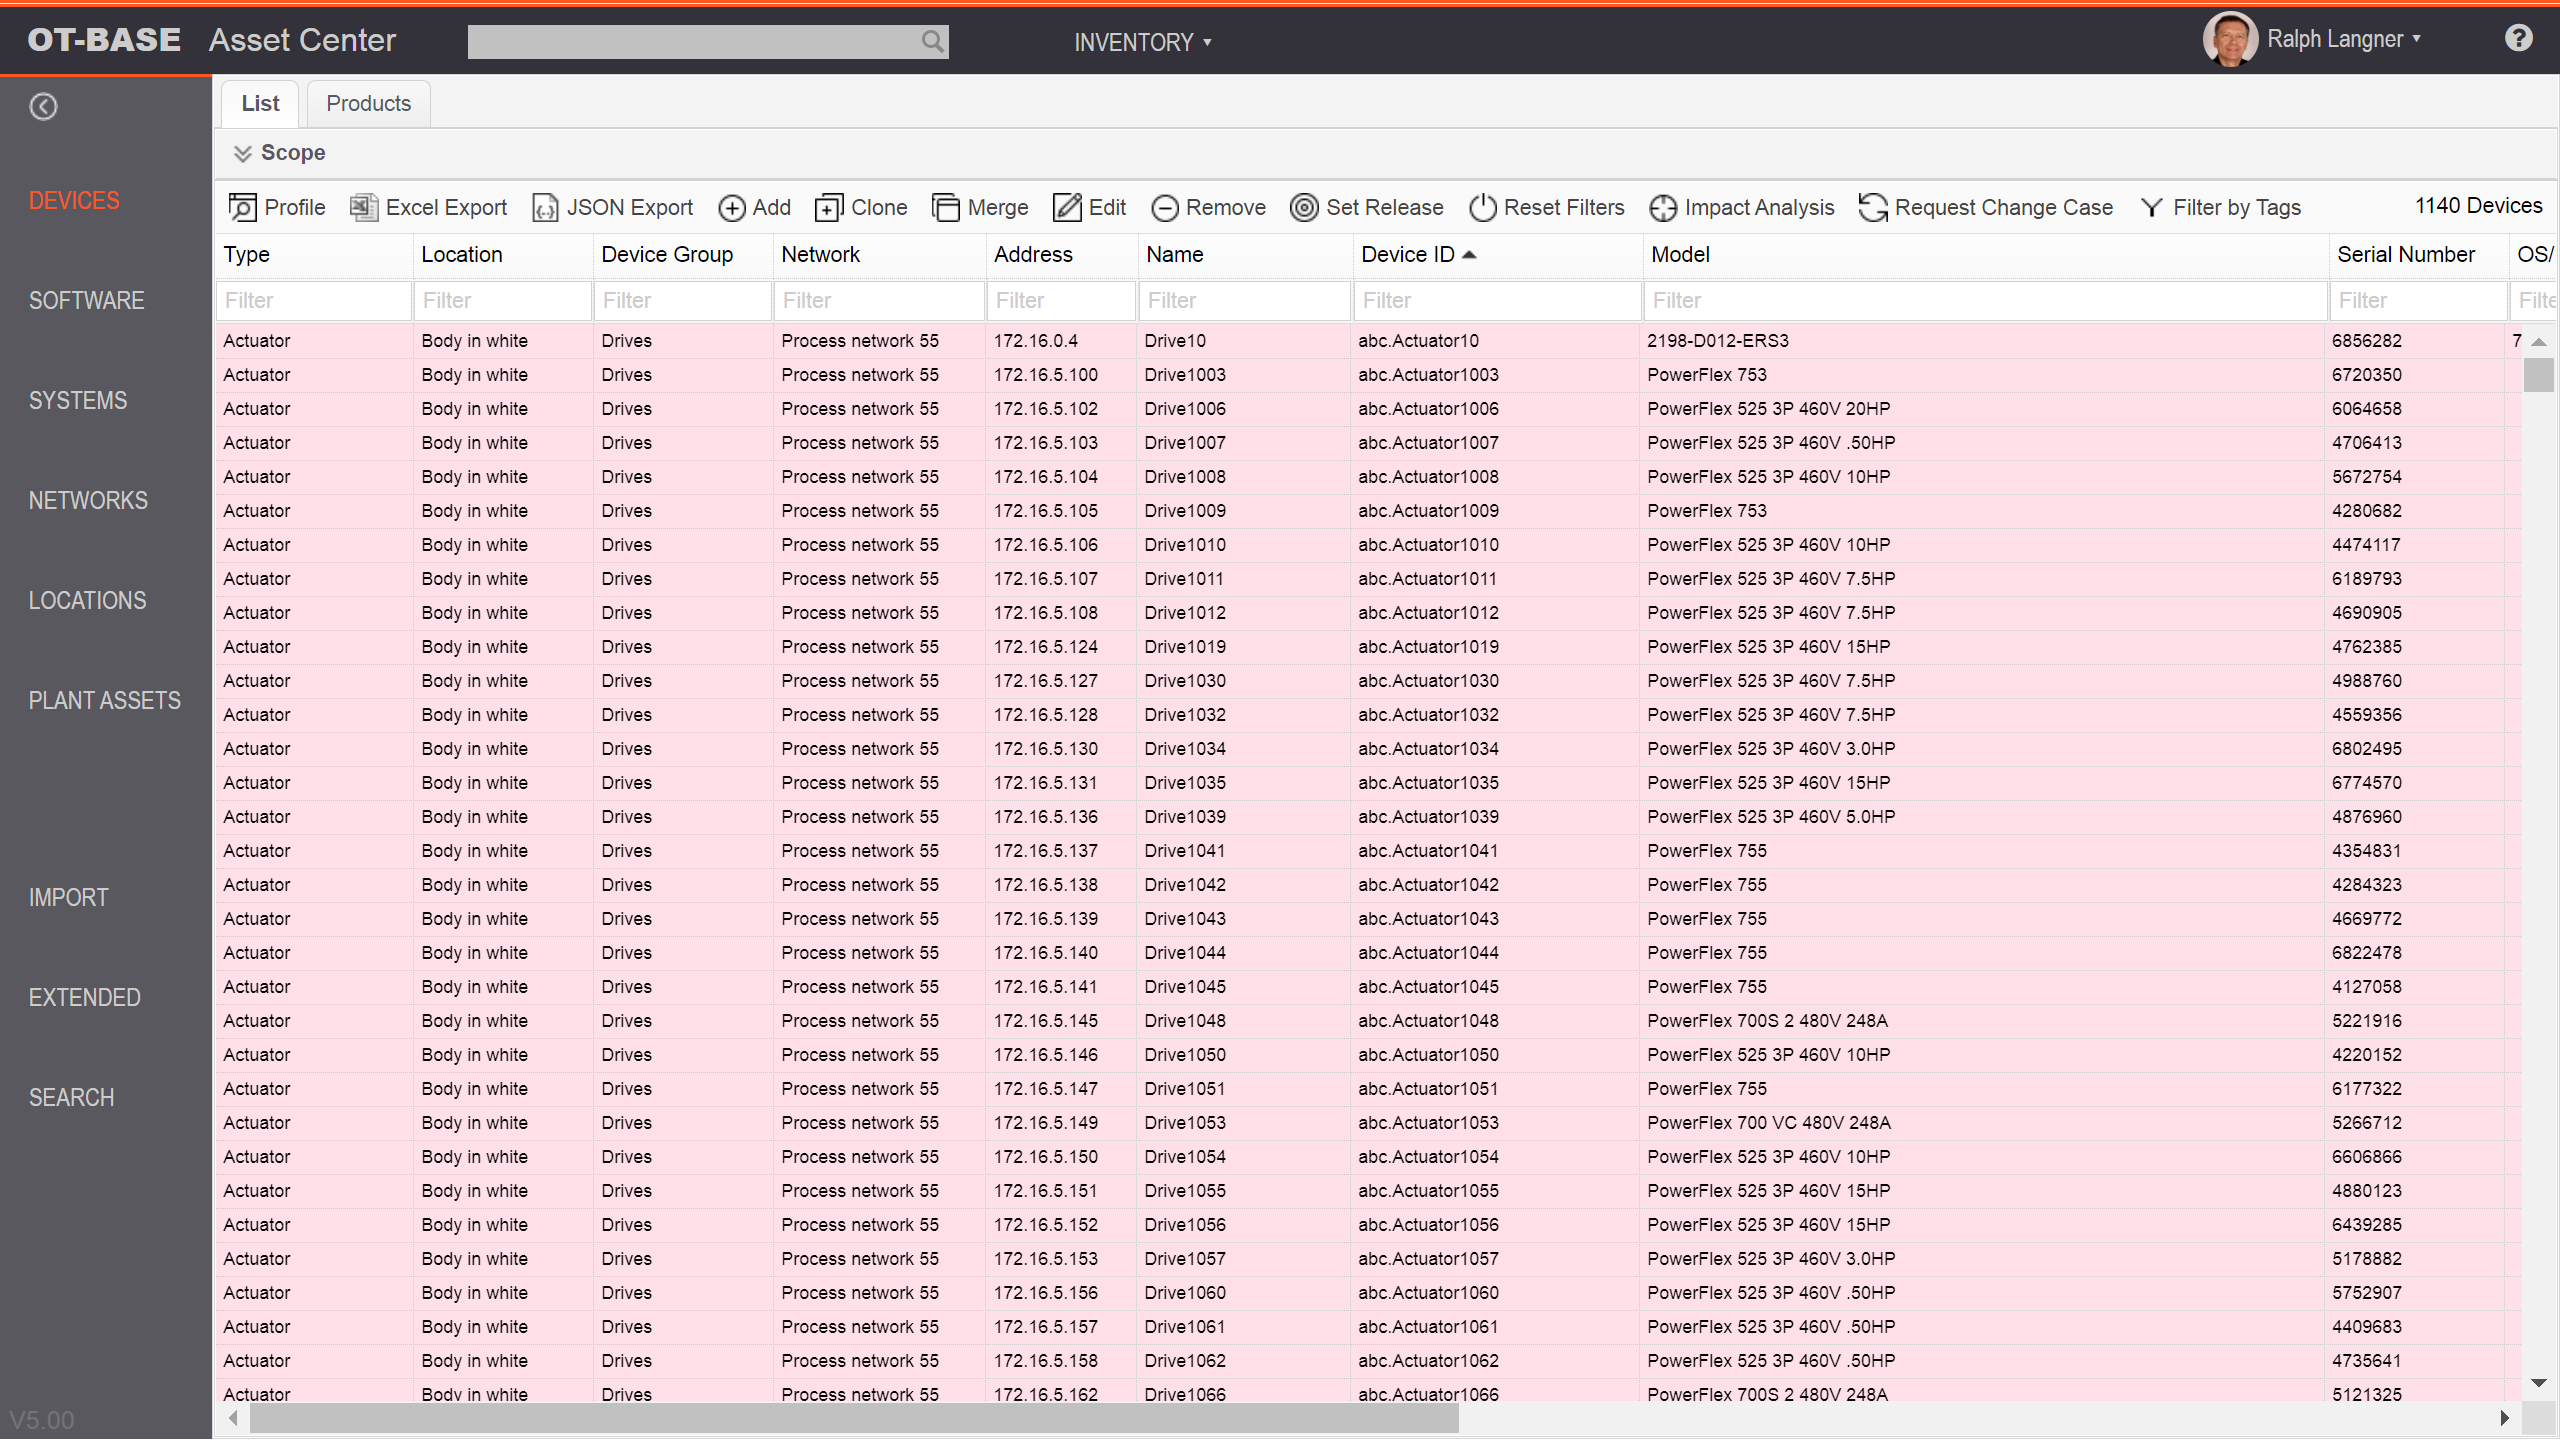Click serial number 6822478
Screen dimensions: 2560x1440
point(2366,953)
